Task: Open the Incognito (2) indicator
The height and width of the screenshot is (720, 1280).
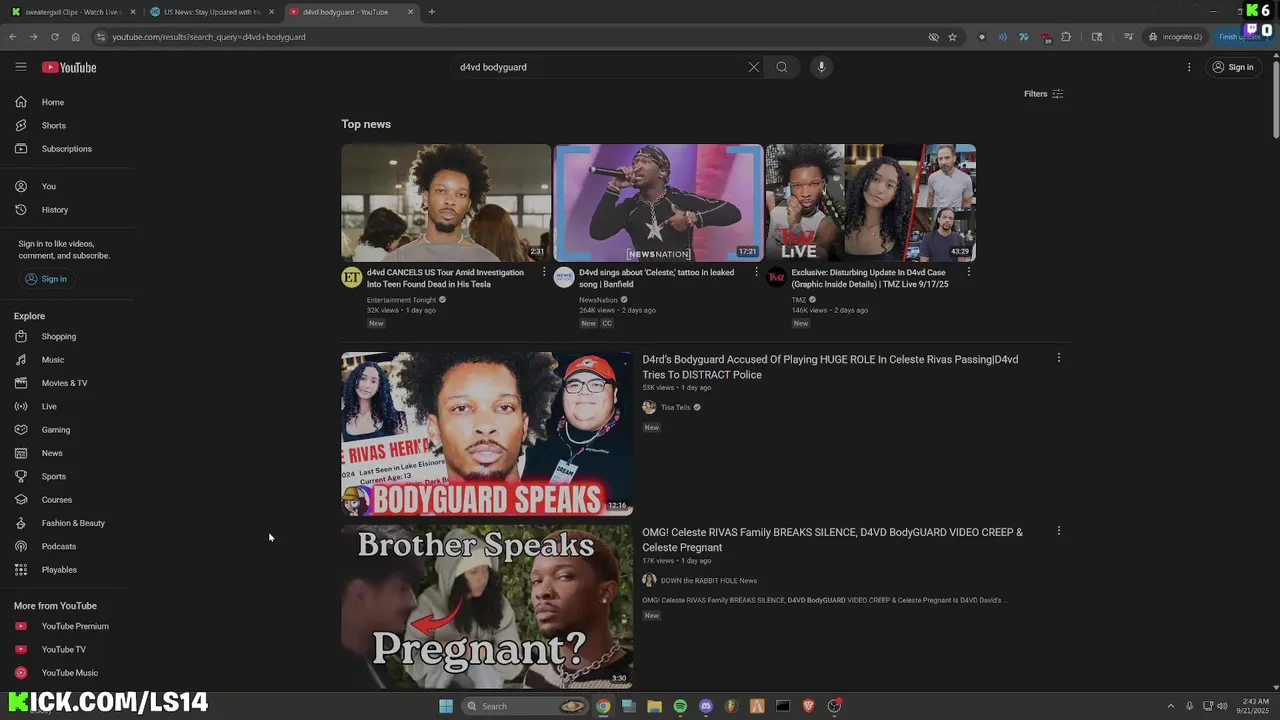Action: click(1175, 37)
